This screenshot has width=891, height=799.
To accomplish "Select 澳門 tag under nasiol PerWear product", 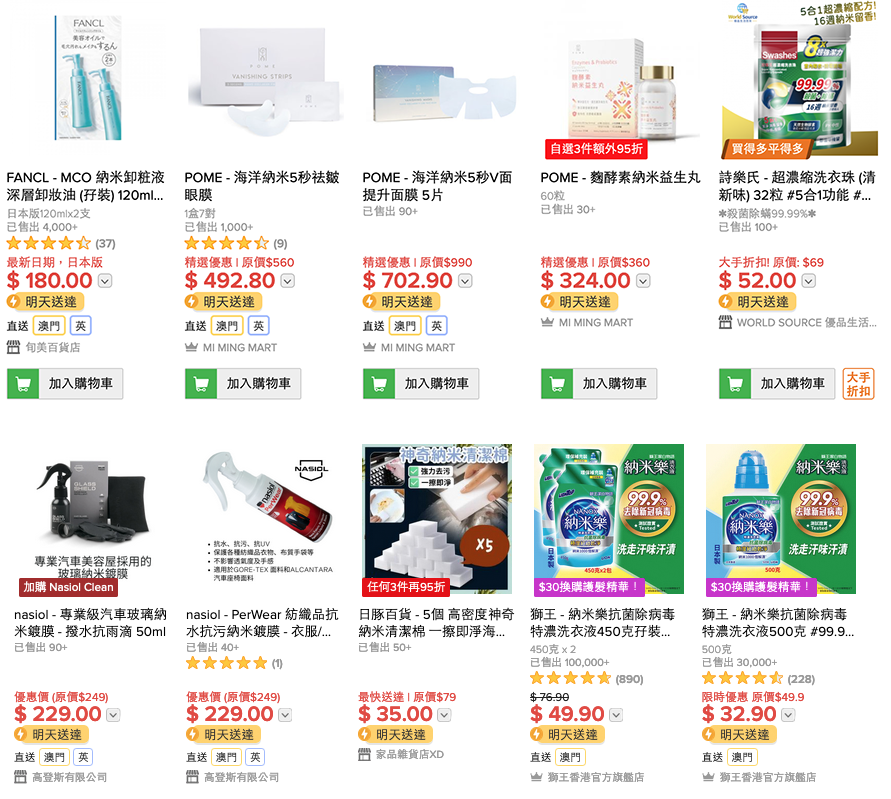I will (x=227, y=757).
